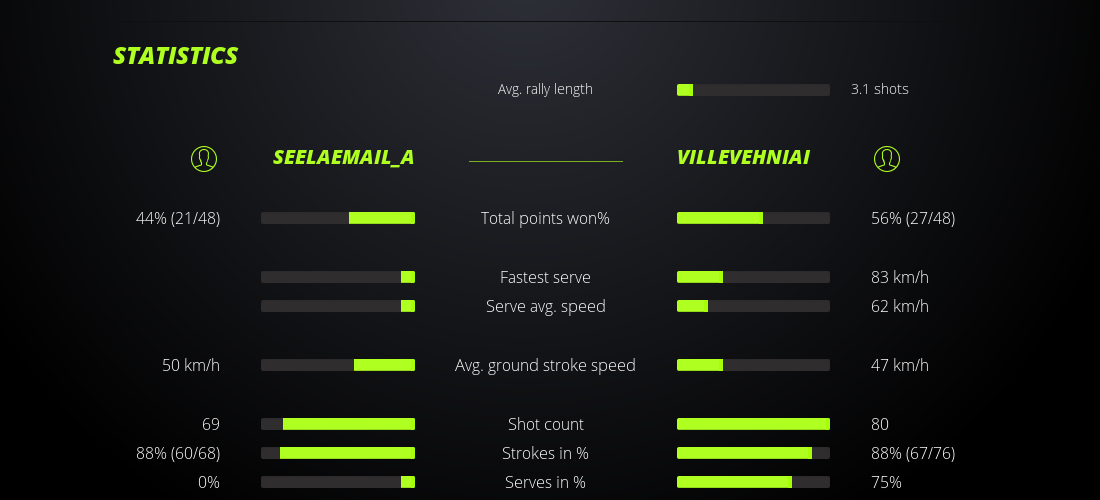
Task: Click the Strokes in % label
Action: pos(545,453)
